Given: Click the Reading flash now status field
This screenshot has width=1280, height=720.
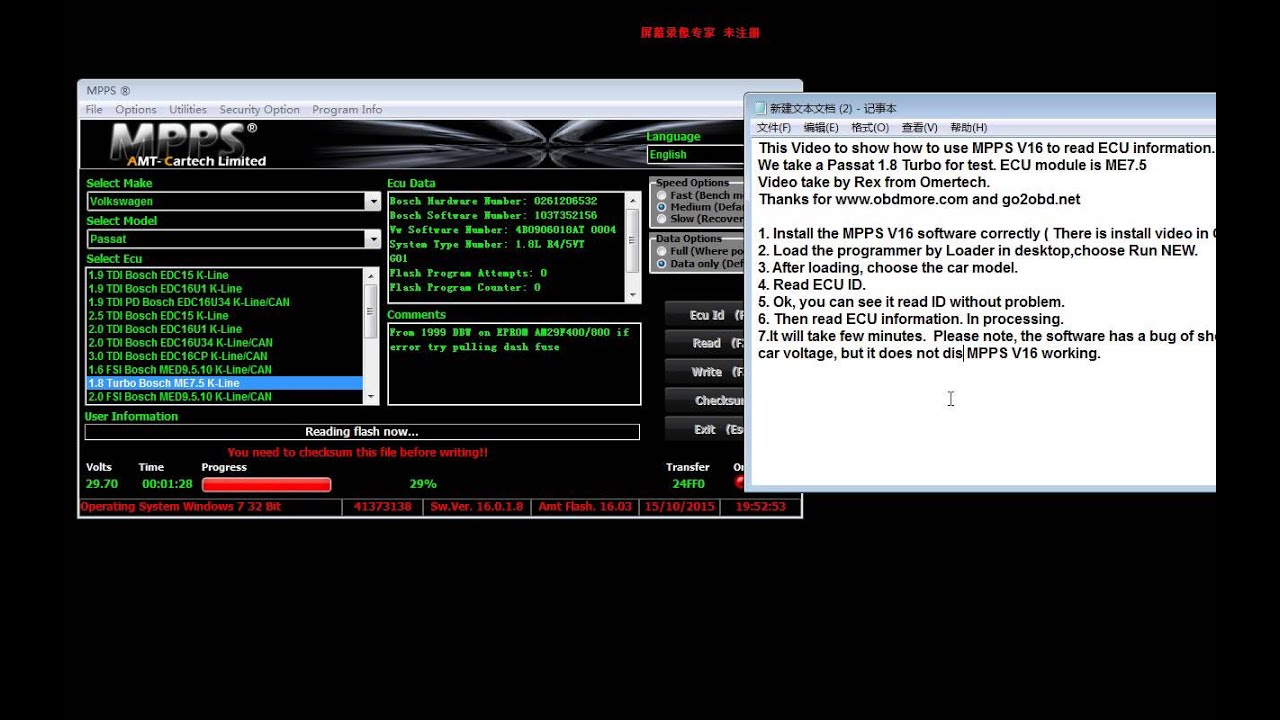Looking at the screenshot, I should (x=362, y=432).
